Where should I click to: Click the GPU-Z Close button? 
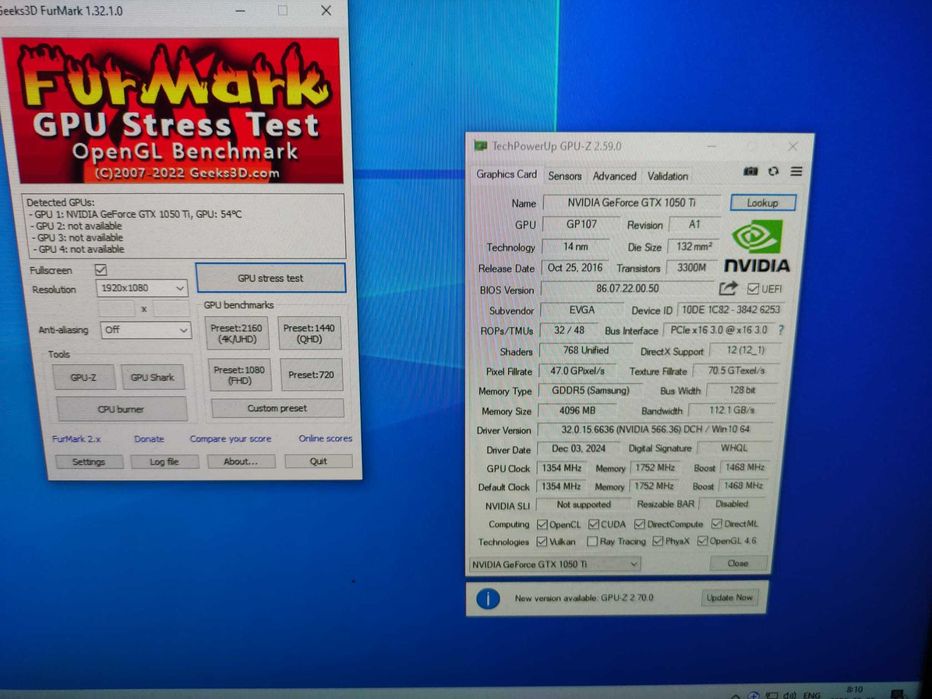(738, 563)
